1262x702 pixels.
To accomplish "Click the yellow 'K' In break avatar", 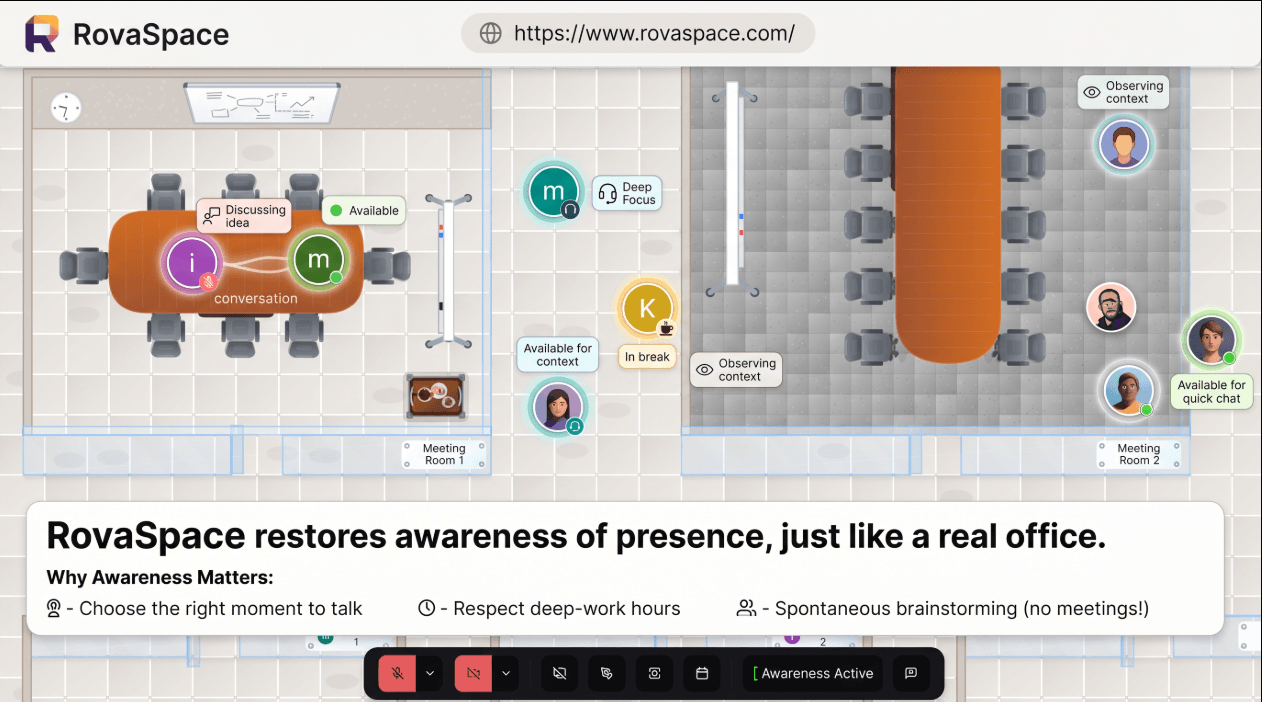I will pyautogui.click(x=647, y=308).
